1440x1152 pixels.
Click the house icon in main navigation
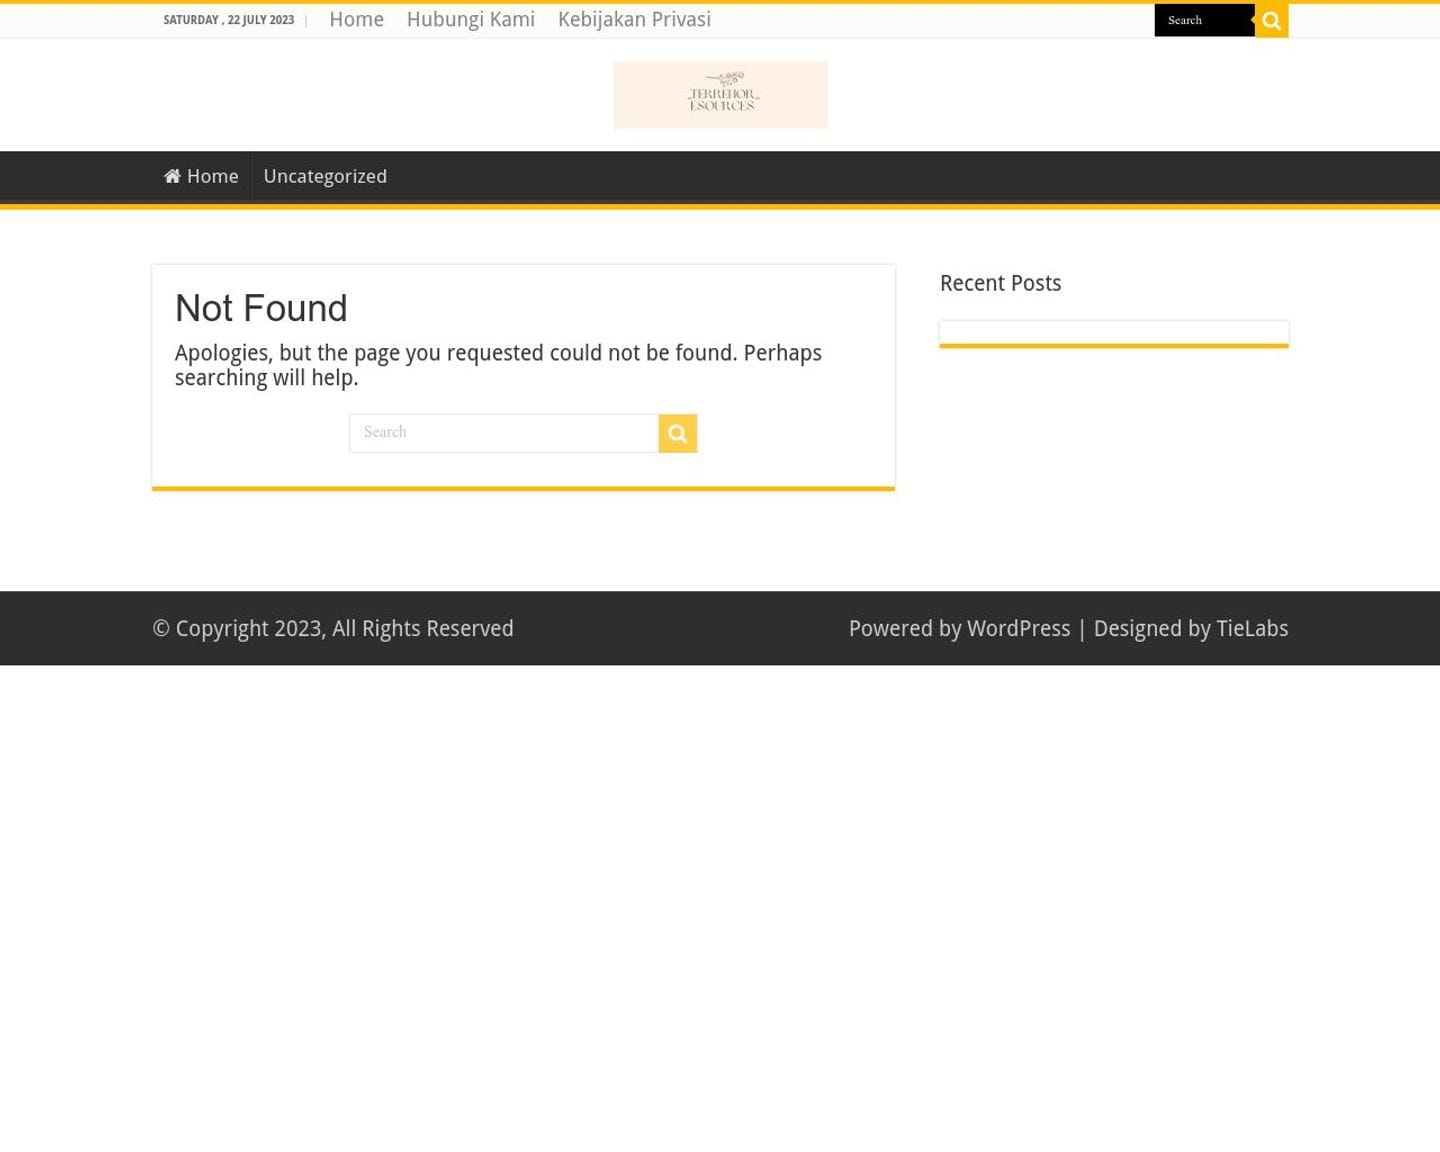coord(172,176)
